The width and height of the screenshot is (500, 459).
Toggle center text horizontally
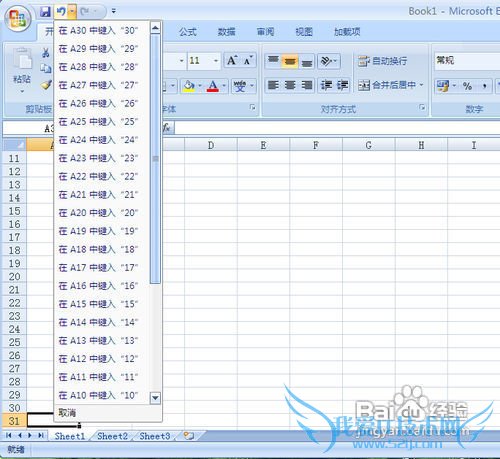pyautogui.click(x=290, y=85)
